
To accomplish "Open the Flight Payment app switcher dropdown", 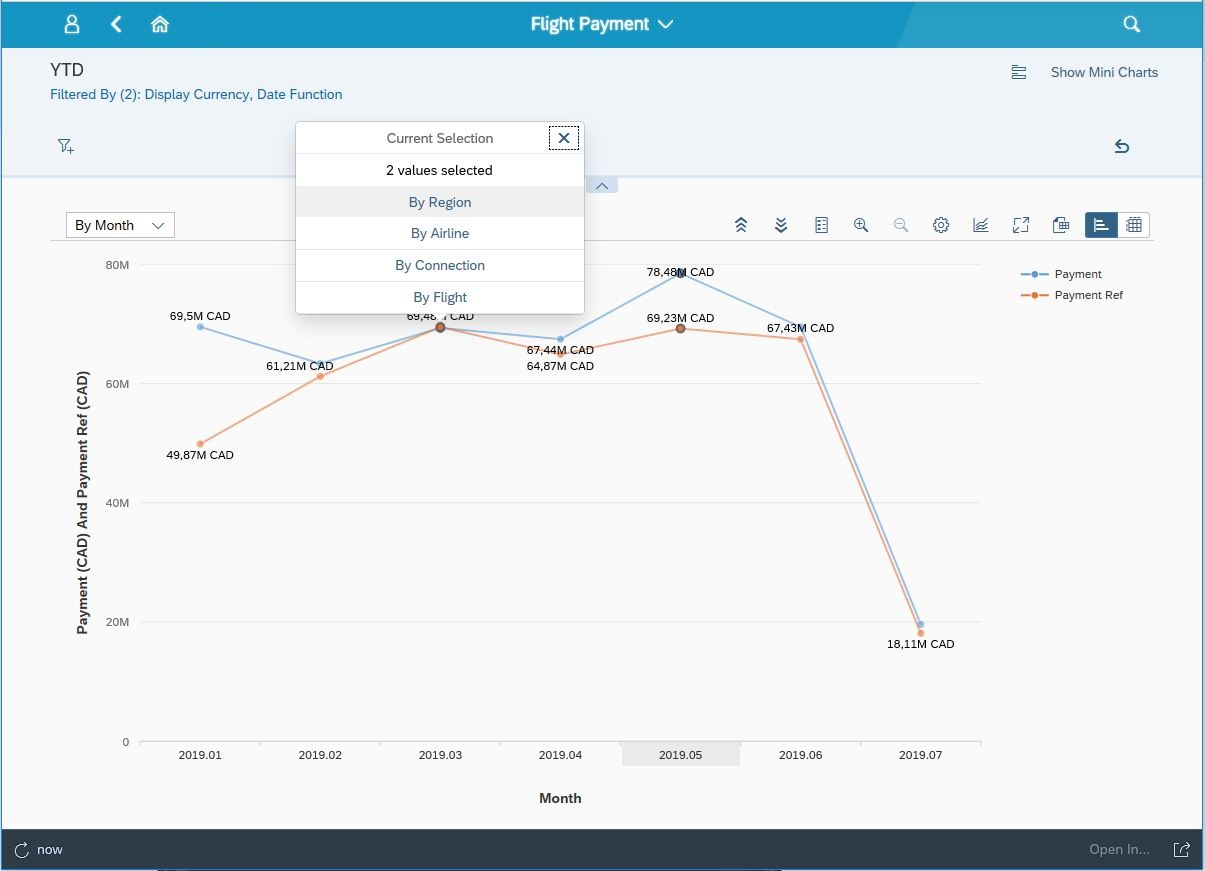I will pyautogui.click(x=602, y=23).
